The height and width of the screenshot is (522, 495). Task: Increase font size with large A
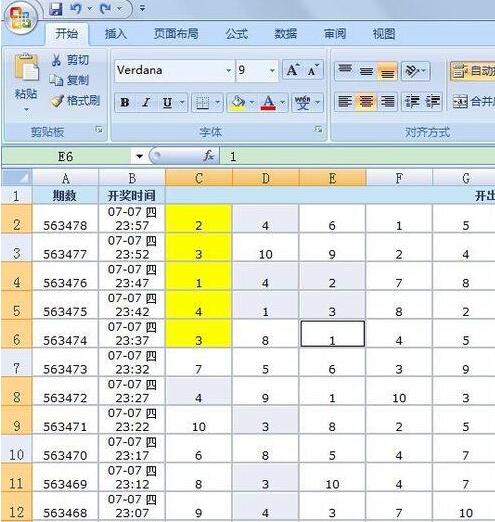tap(292, 70)
